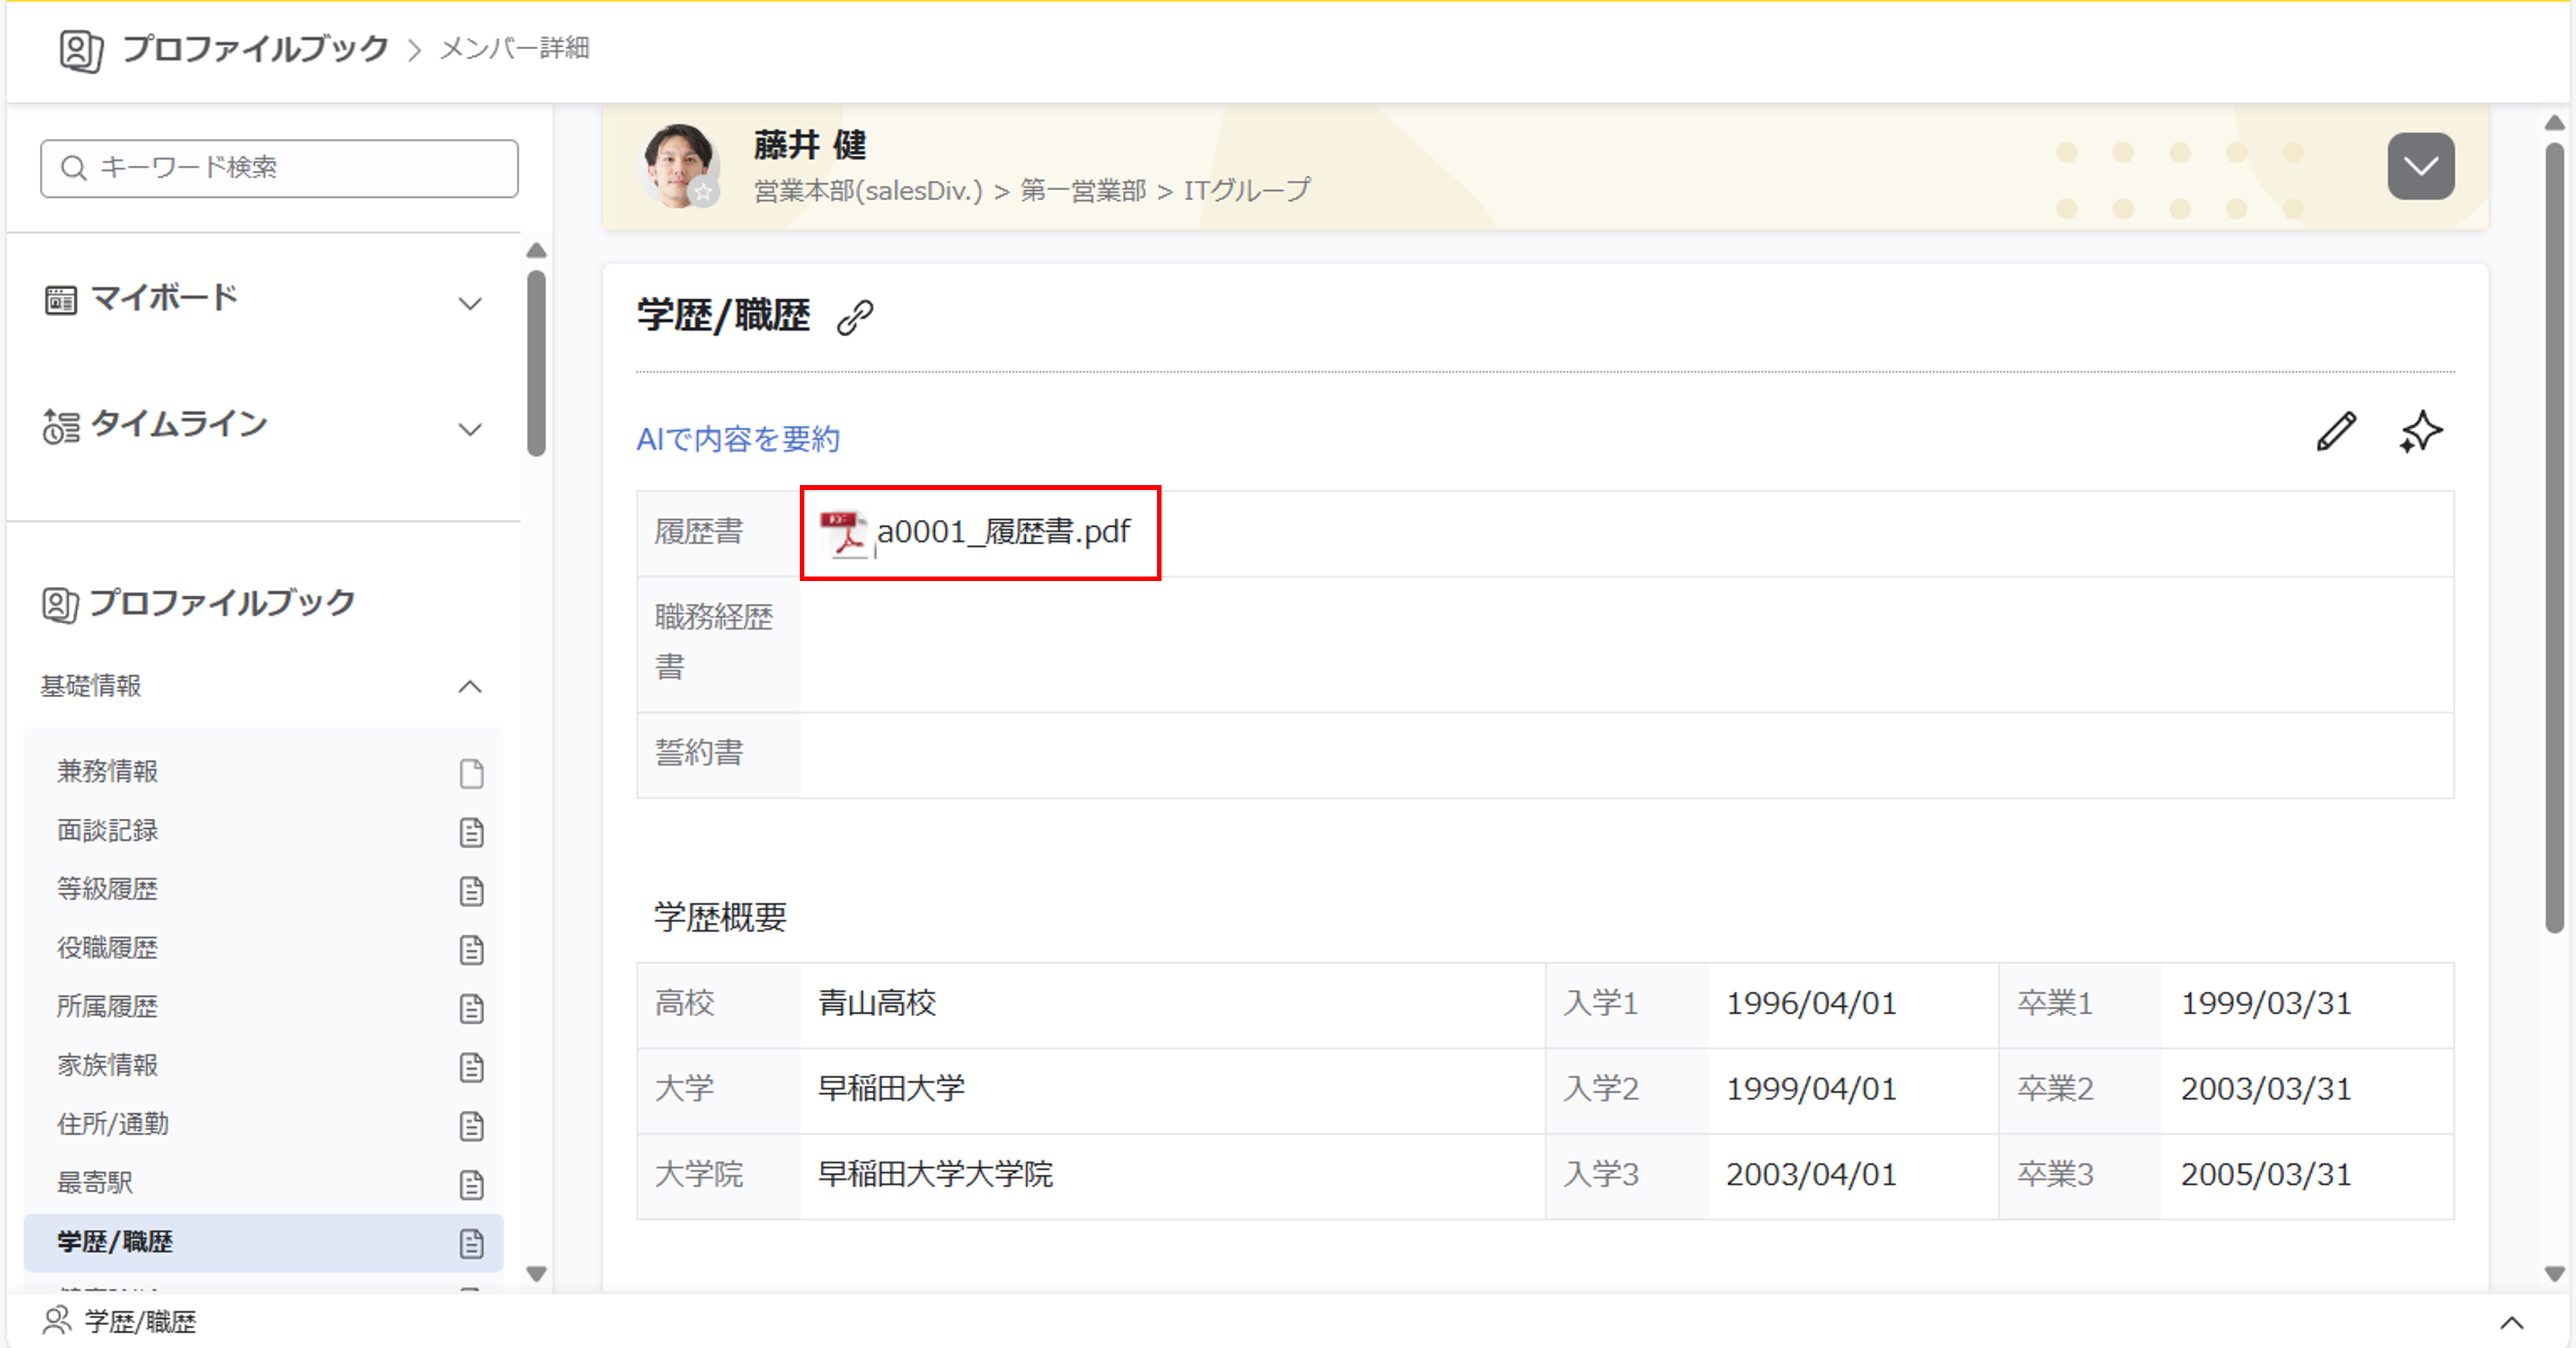Click the document icon next to 兼務情報
Image resolution: width=2576 pixels, height=1348 pixels.
[471, 773]
